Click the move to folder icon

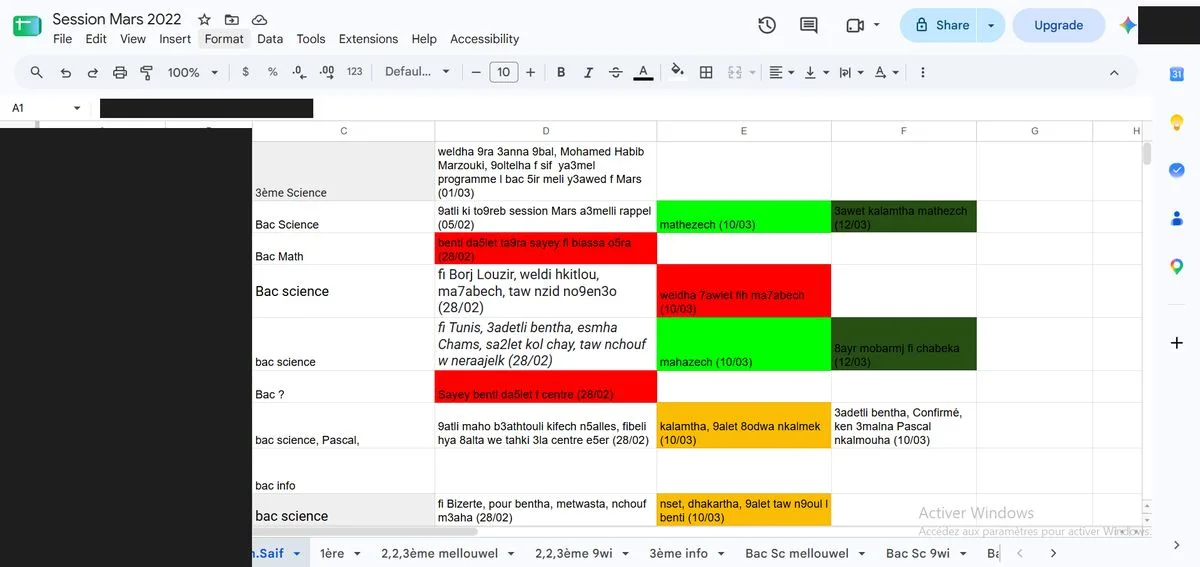tap(232, 19)
